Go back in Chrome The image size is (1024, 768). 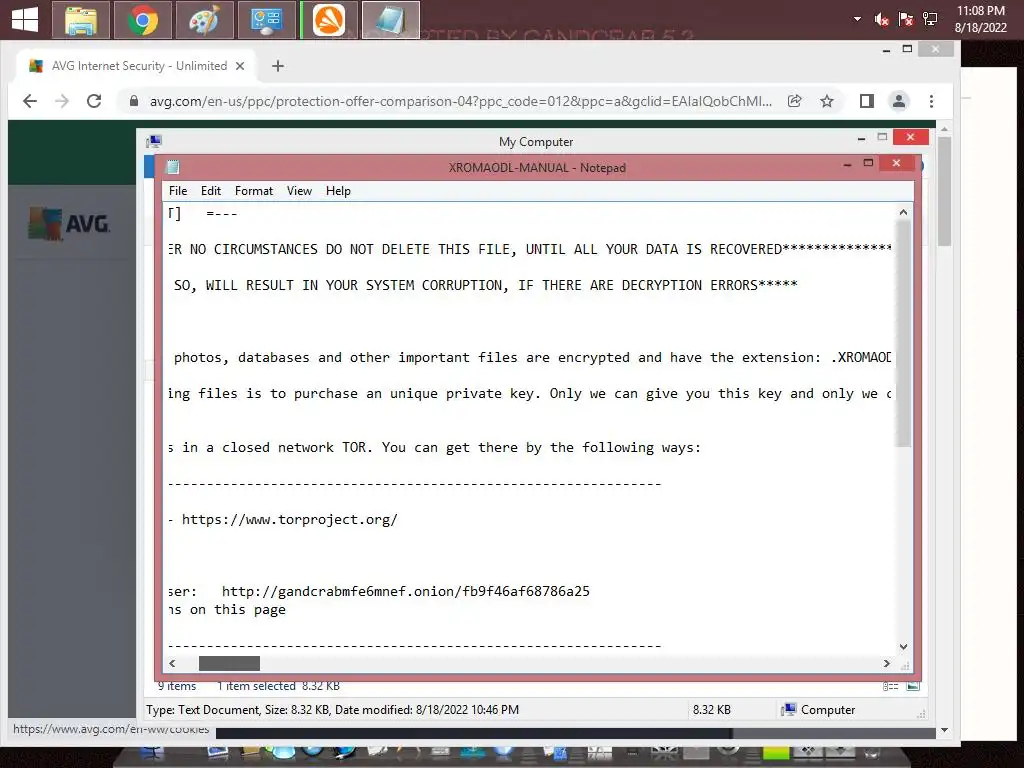[30, 101]
